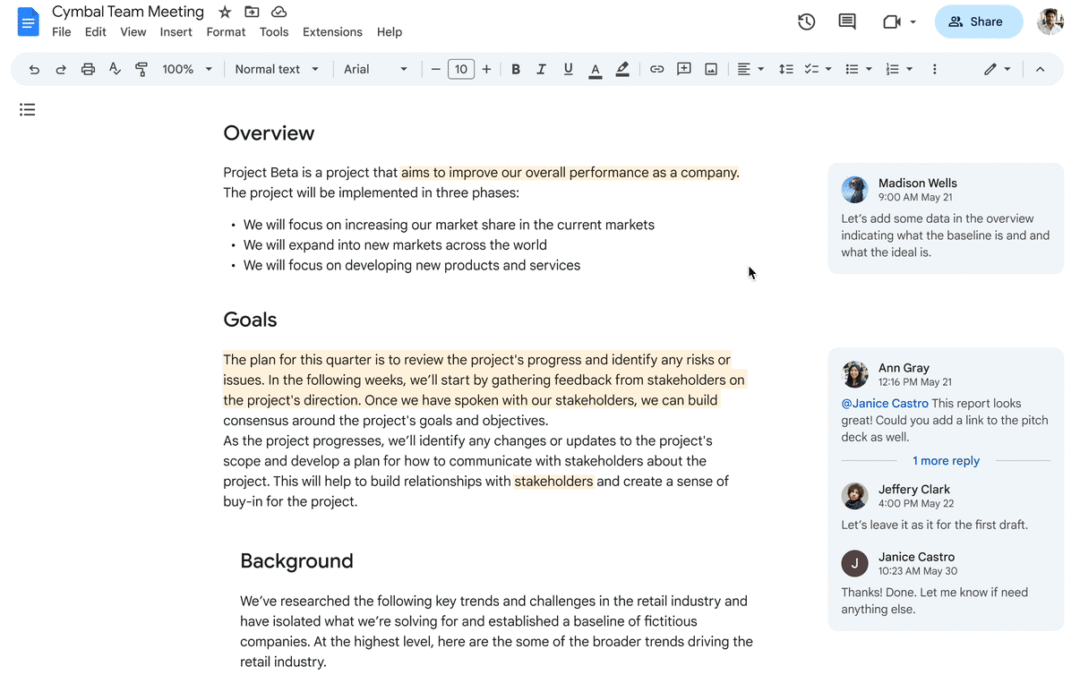Expand the 1 more reply link
The image size is (1080, 675).
point(946,461)
